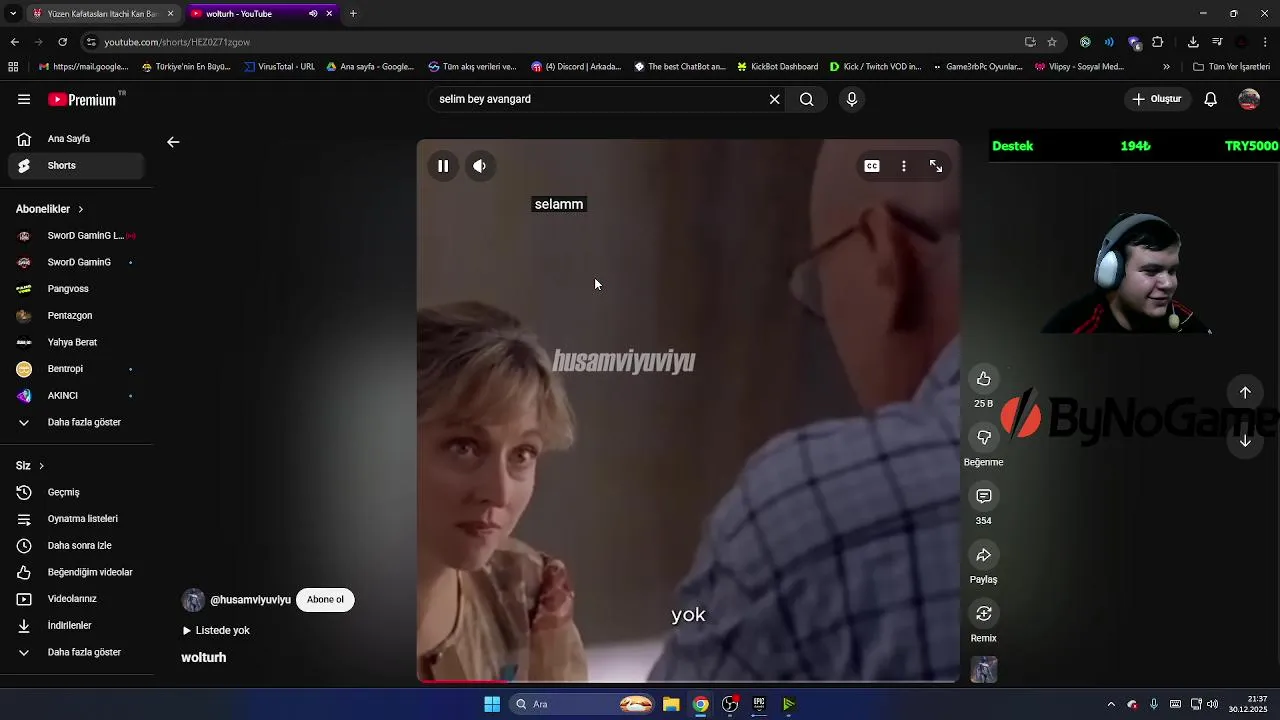Click the browser address bar

click(560, 42)
